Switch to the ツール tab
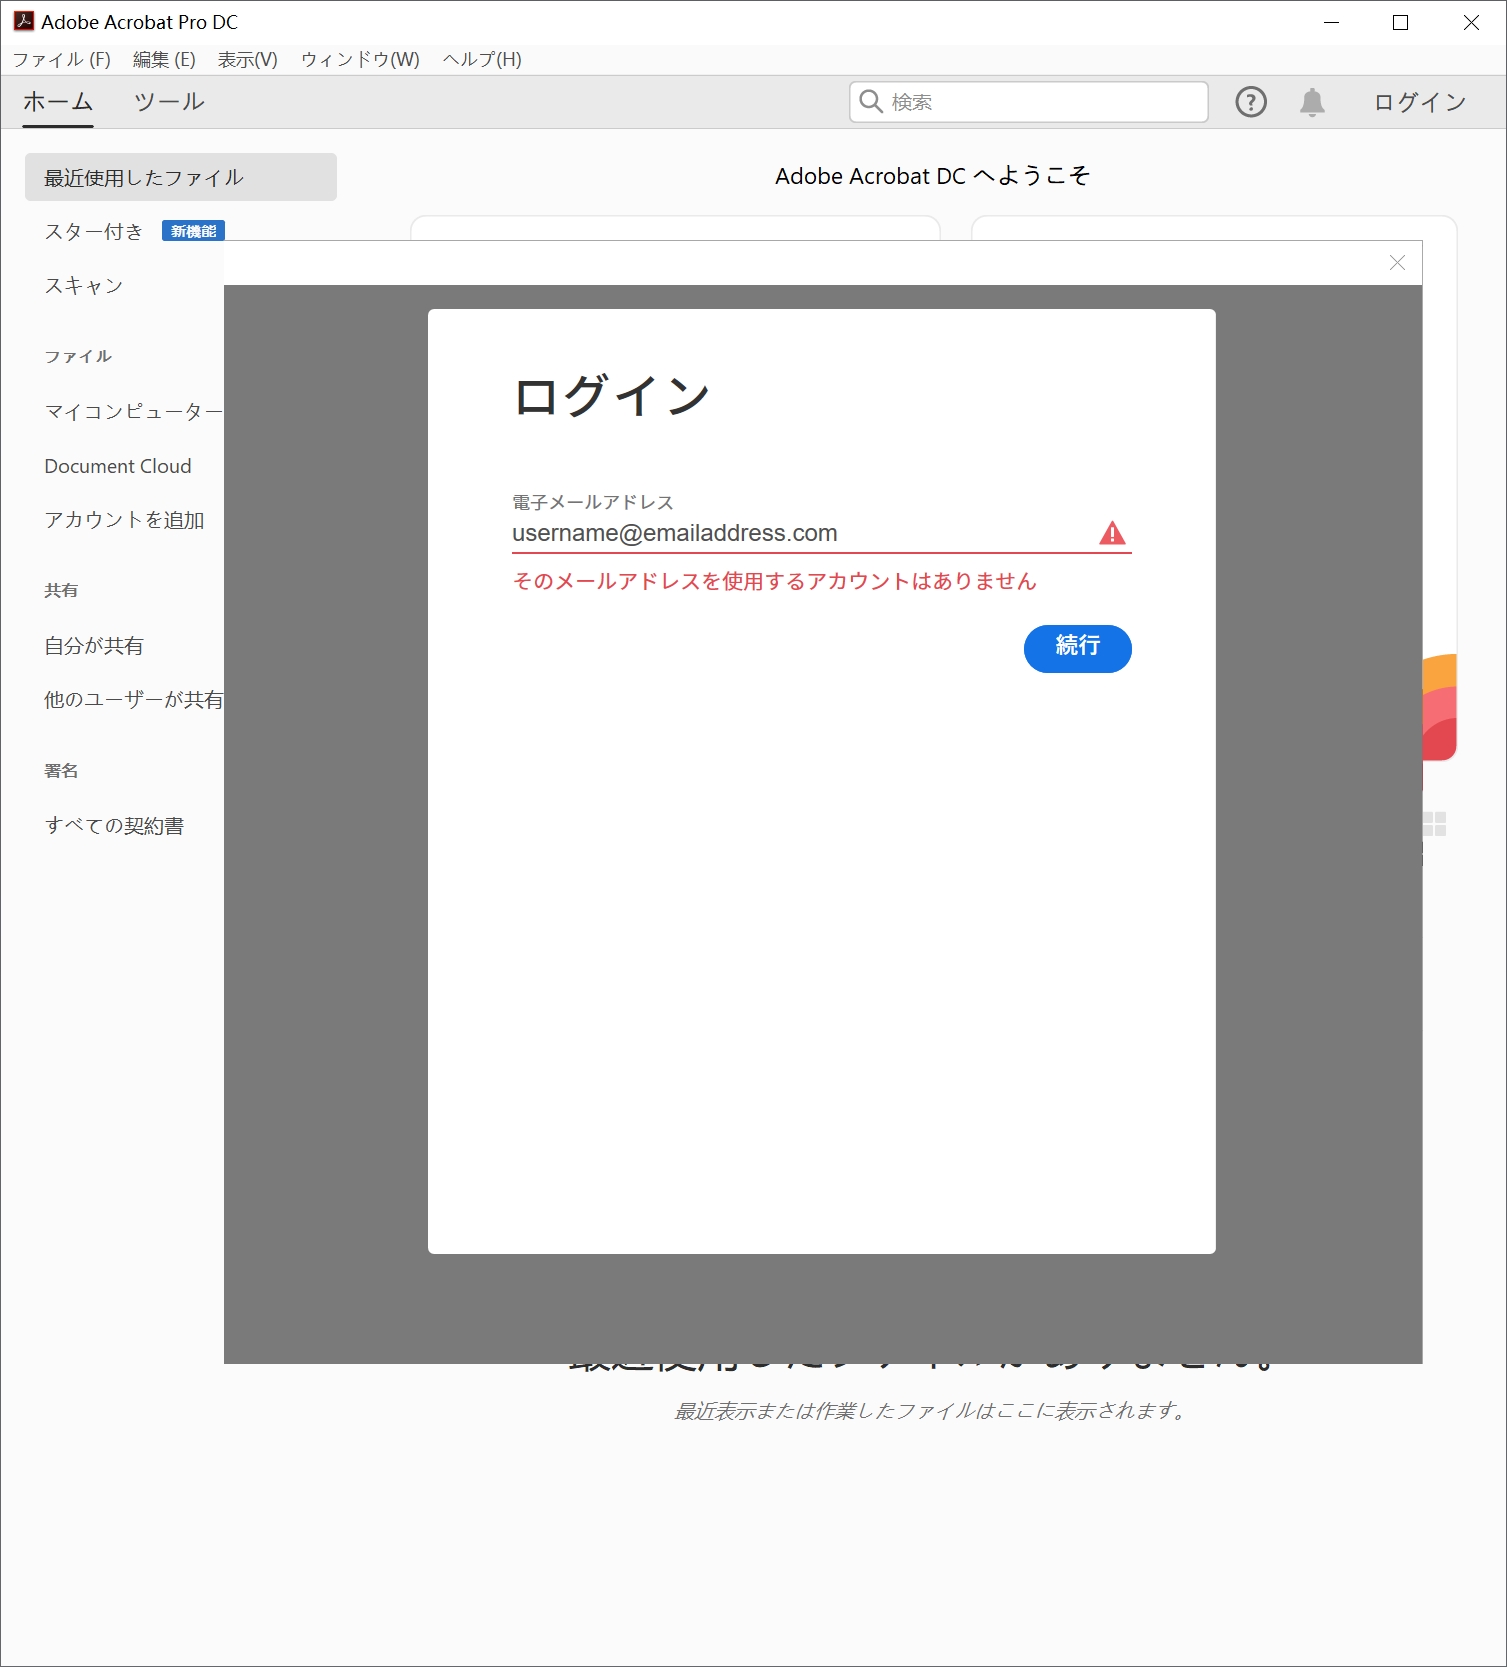The height and width of the screenshot is (1667, 1507). pos(169,102)
